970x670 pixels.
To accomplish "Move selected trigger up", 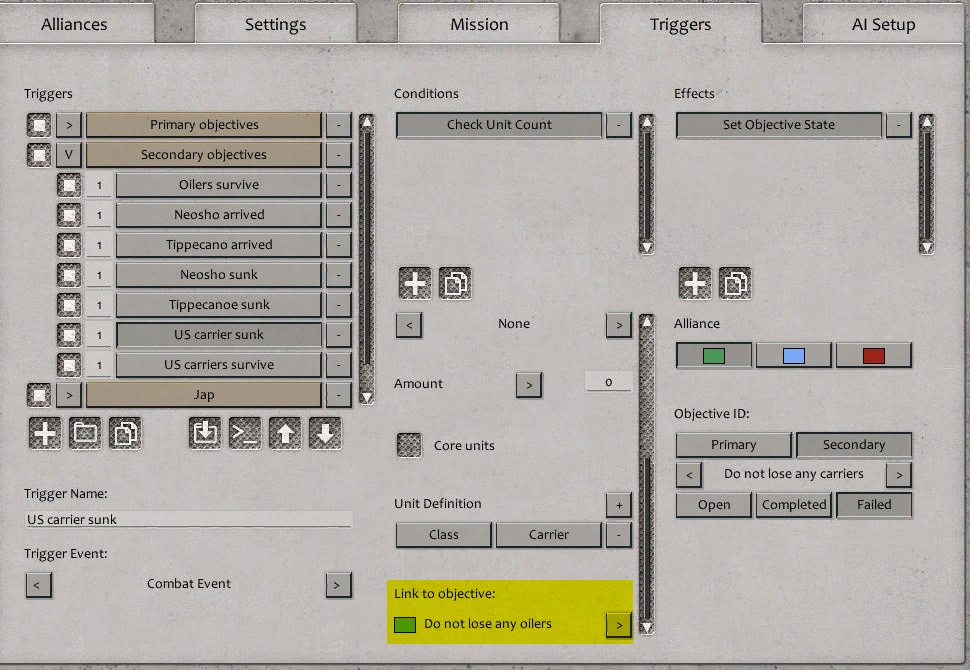I will click(285, 433).
